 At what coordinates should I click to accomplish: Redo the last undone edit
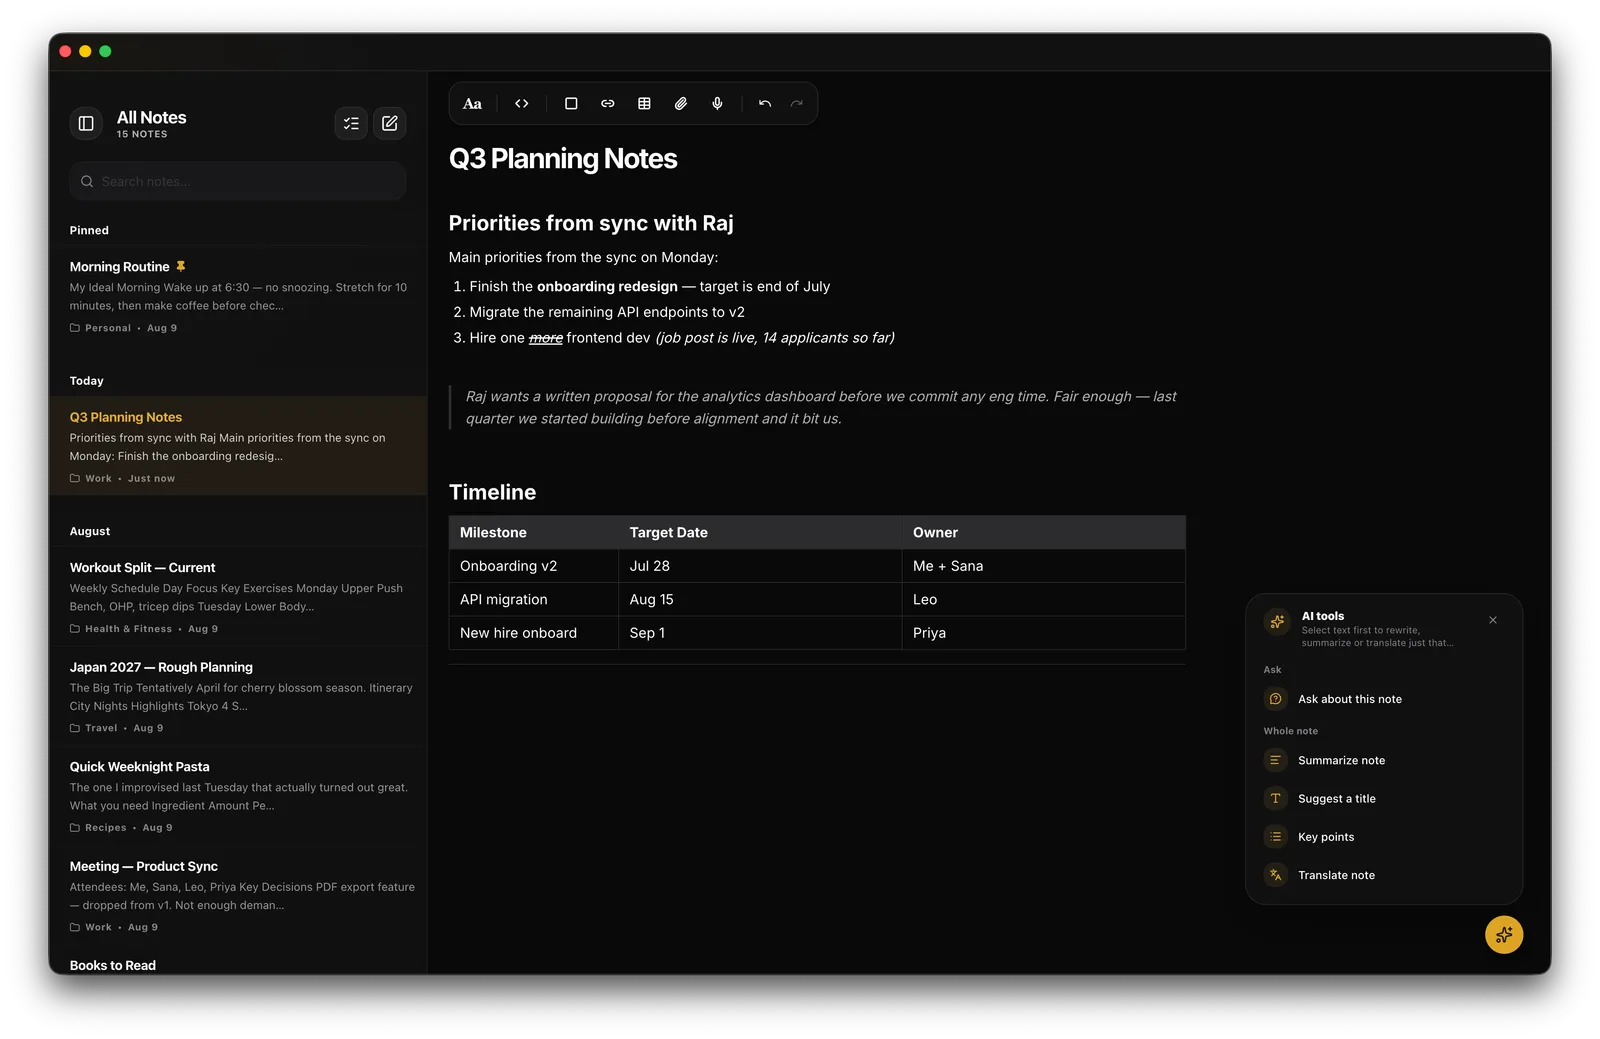797,104
